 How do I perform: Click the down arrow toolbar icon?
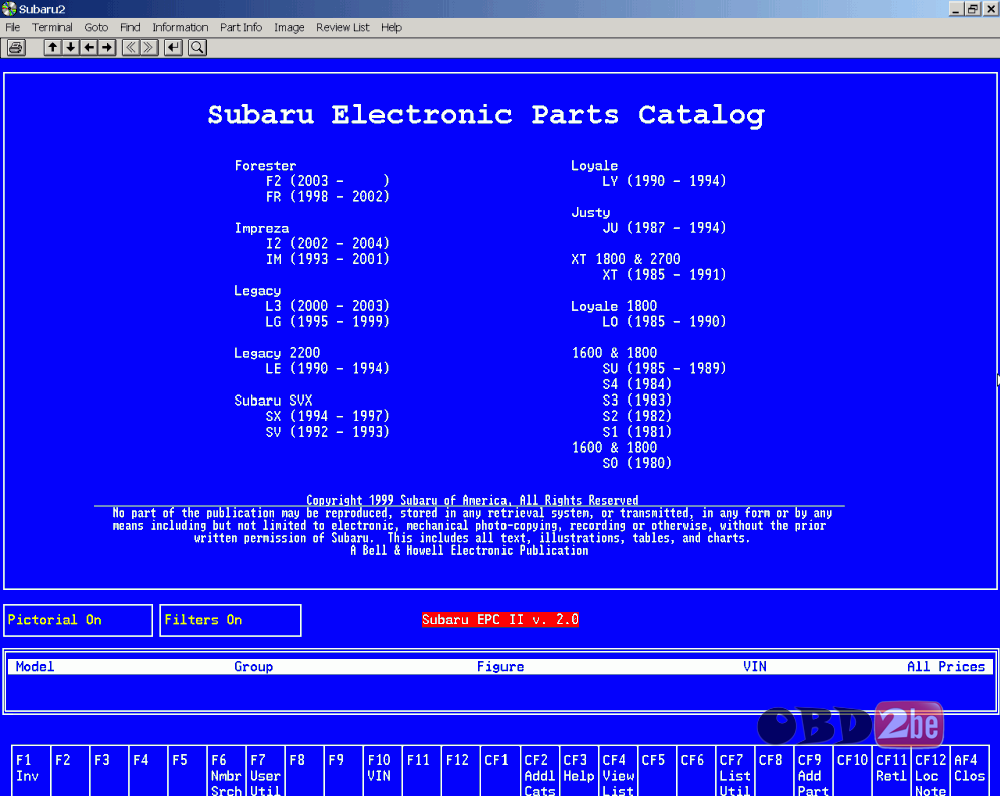pos(71,48)
